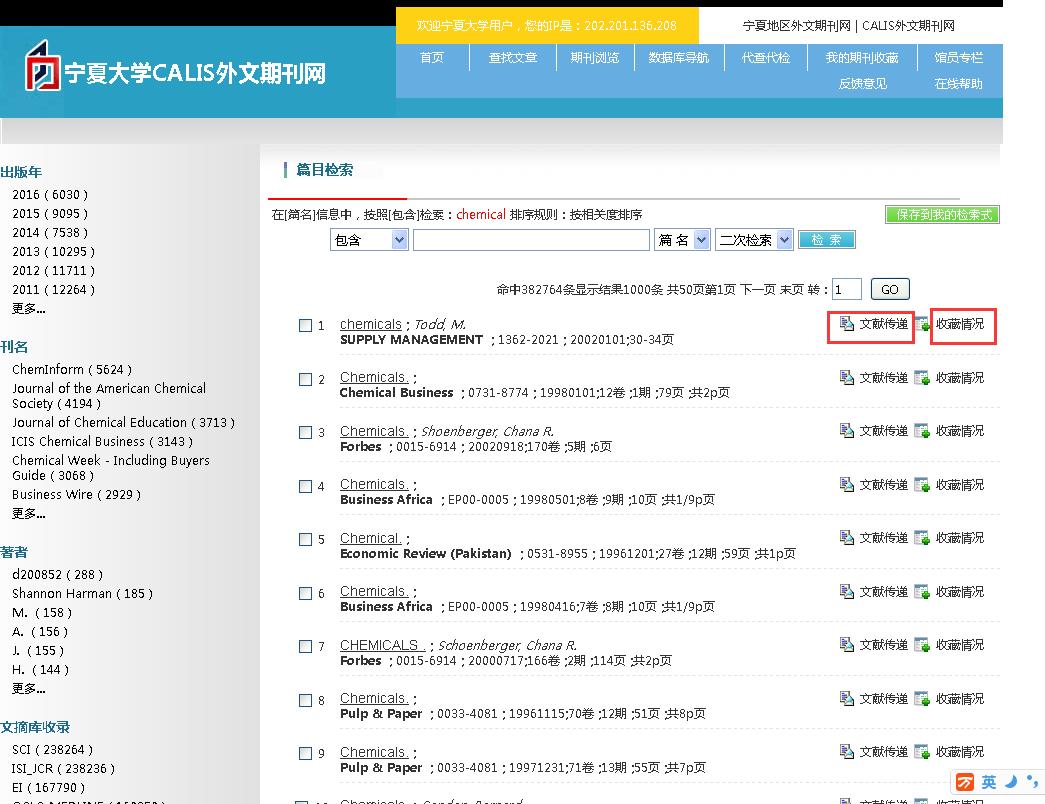Click the document delivery icon for result 5
This screenshot has height=804, width=1045.
(846, 537)
